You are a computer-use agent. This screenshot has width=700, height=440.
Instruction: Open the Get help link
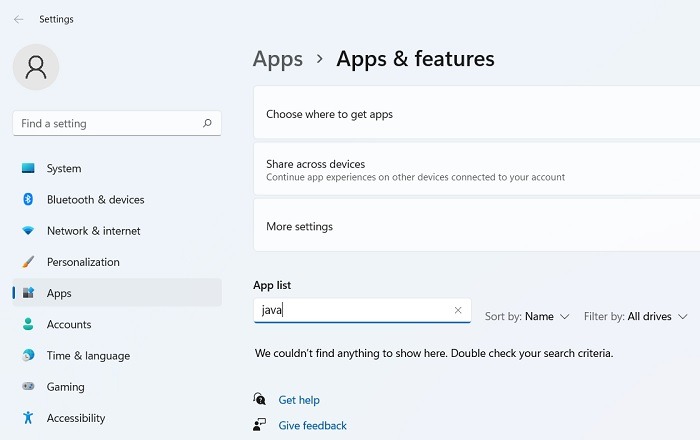[299, 400]
